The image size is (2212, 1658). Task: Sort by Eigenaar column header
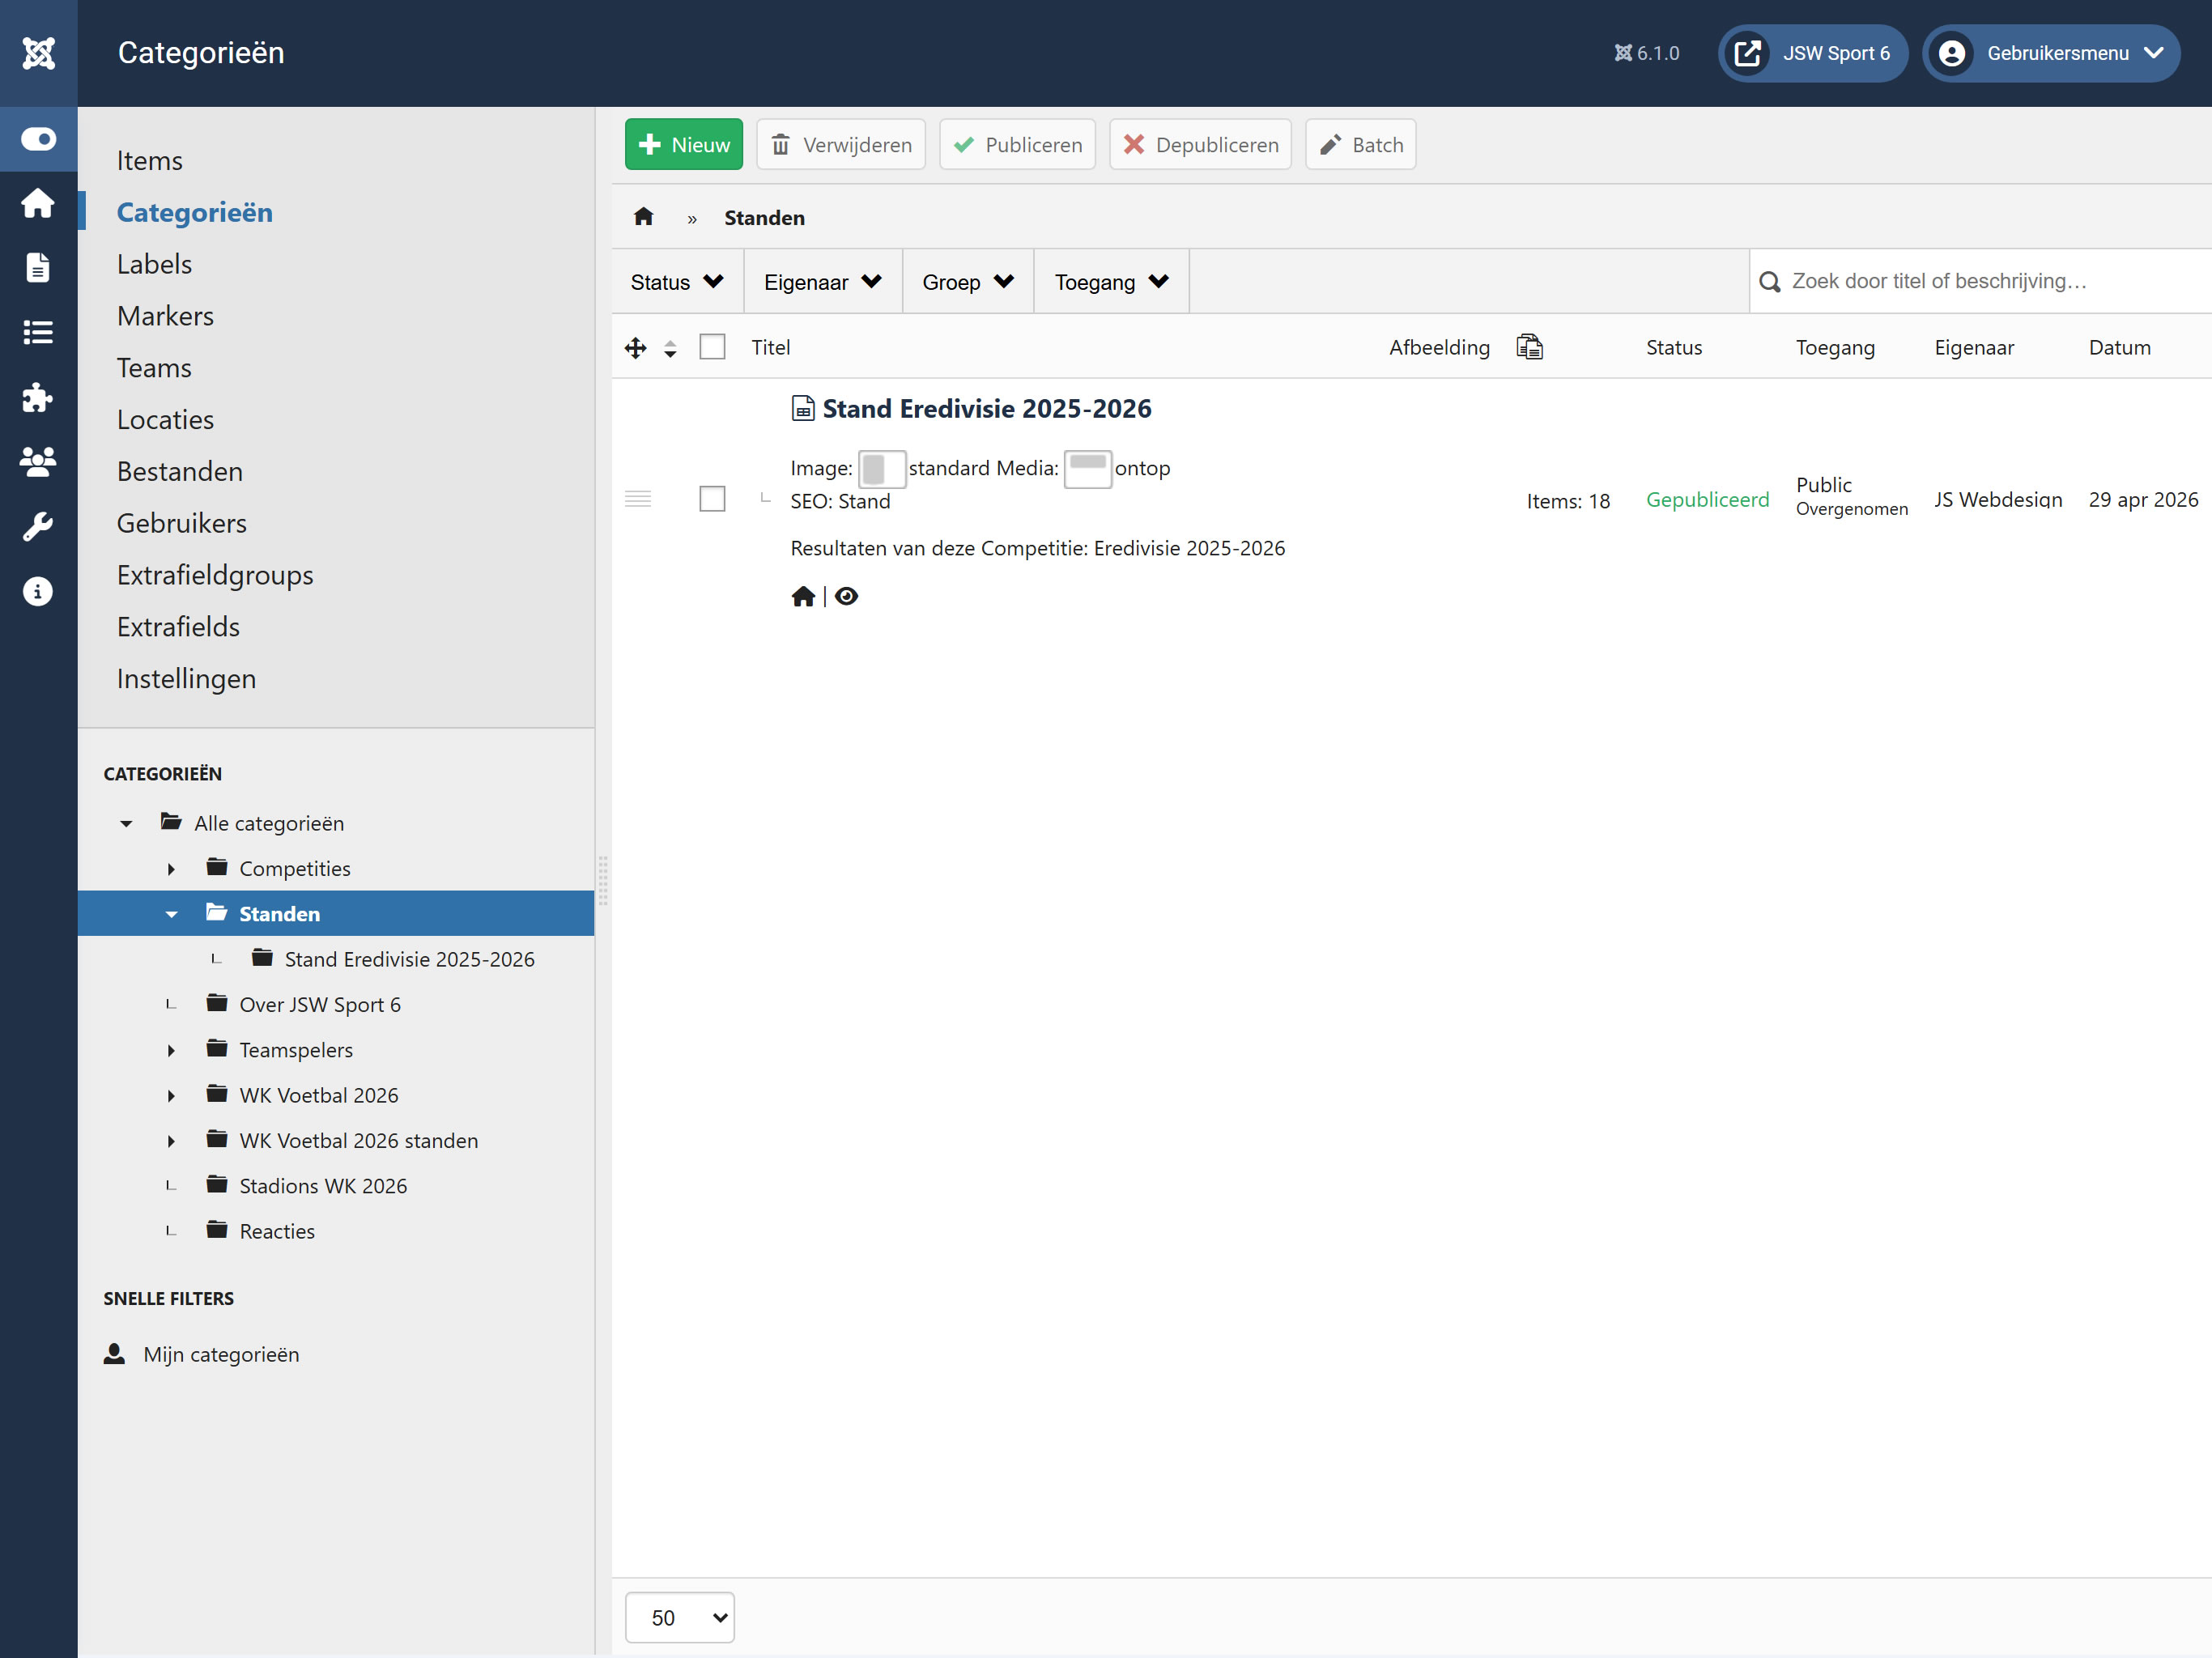point(1974,347)
